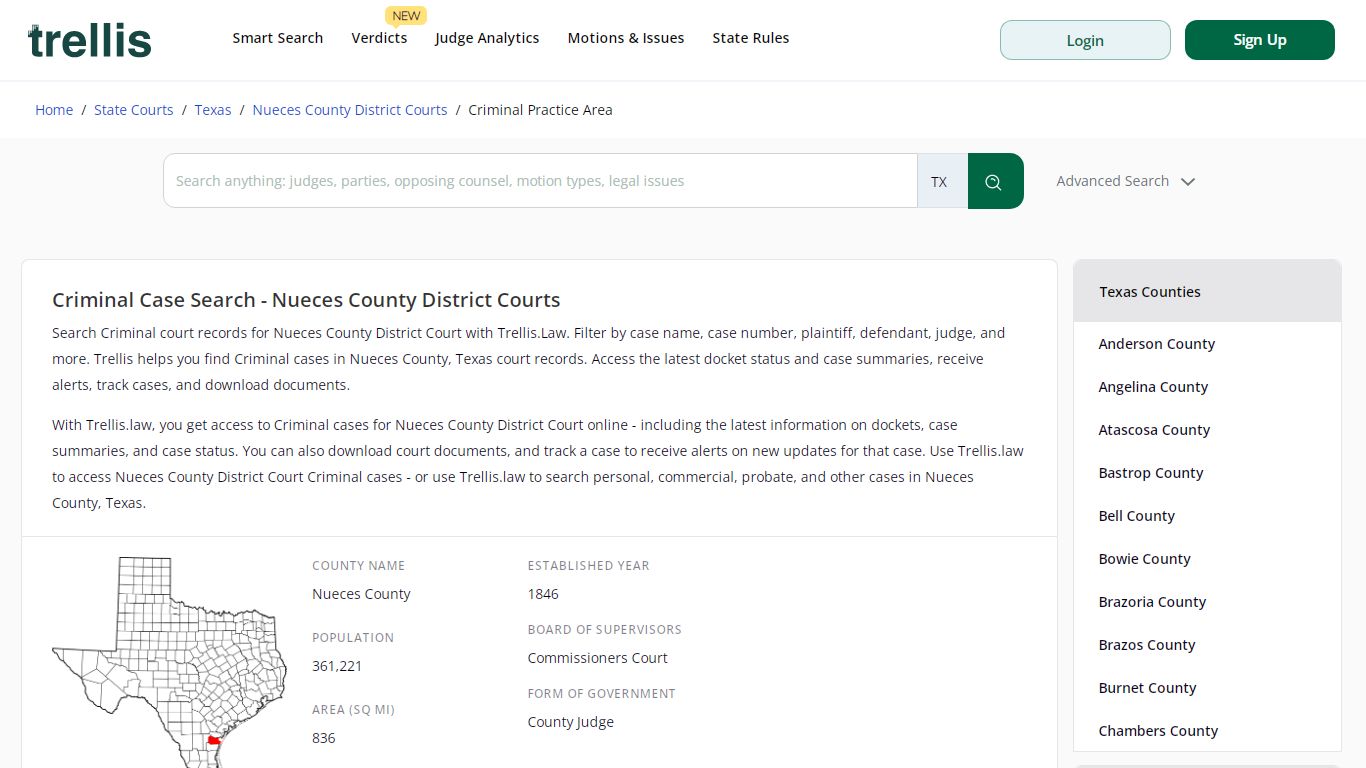Open the TX state selector

click(942, 181)
